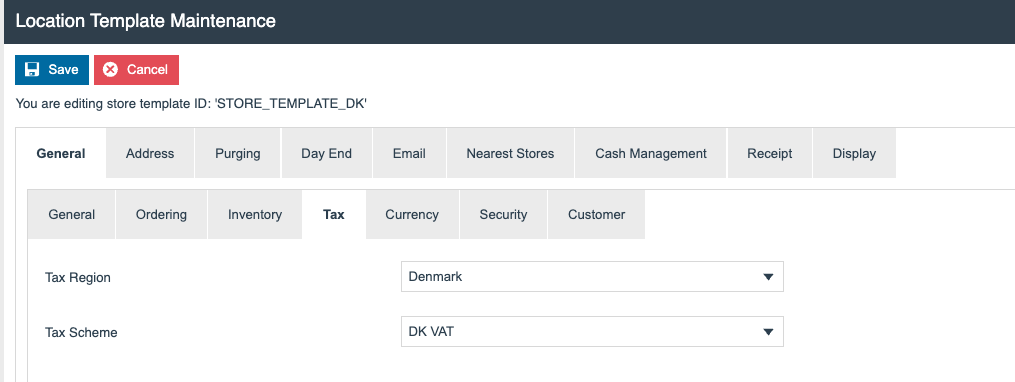Open the Tax Region dropdown arrow
The height and width of the screenshot is (382, 1015).
[768, 277]
